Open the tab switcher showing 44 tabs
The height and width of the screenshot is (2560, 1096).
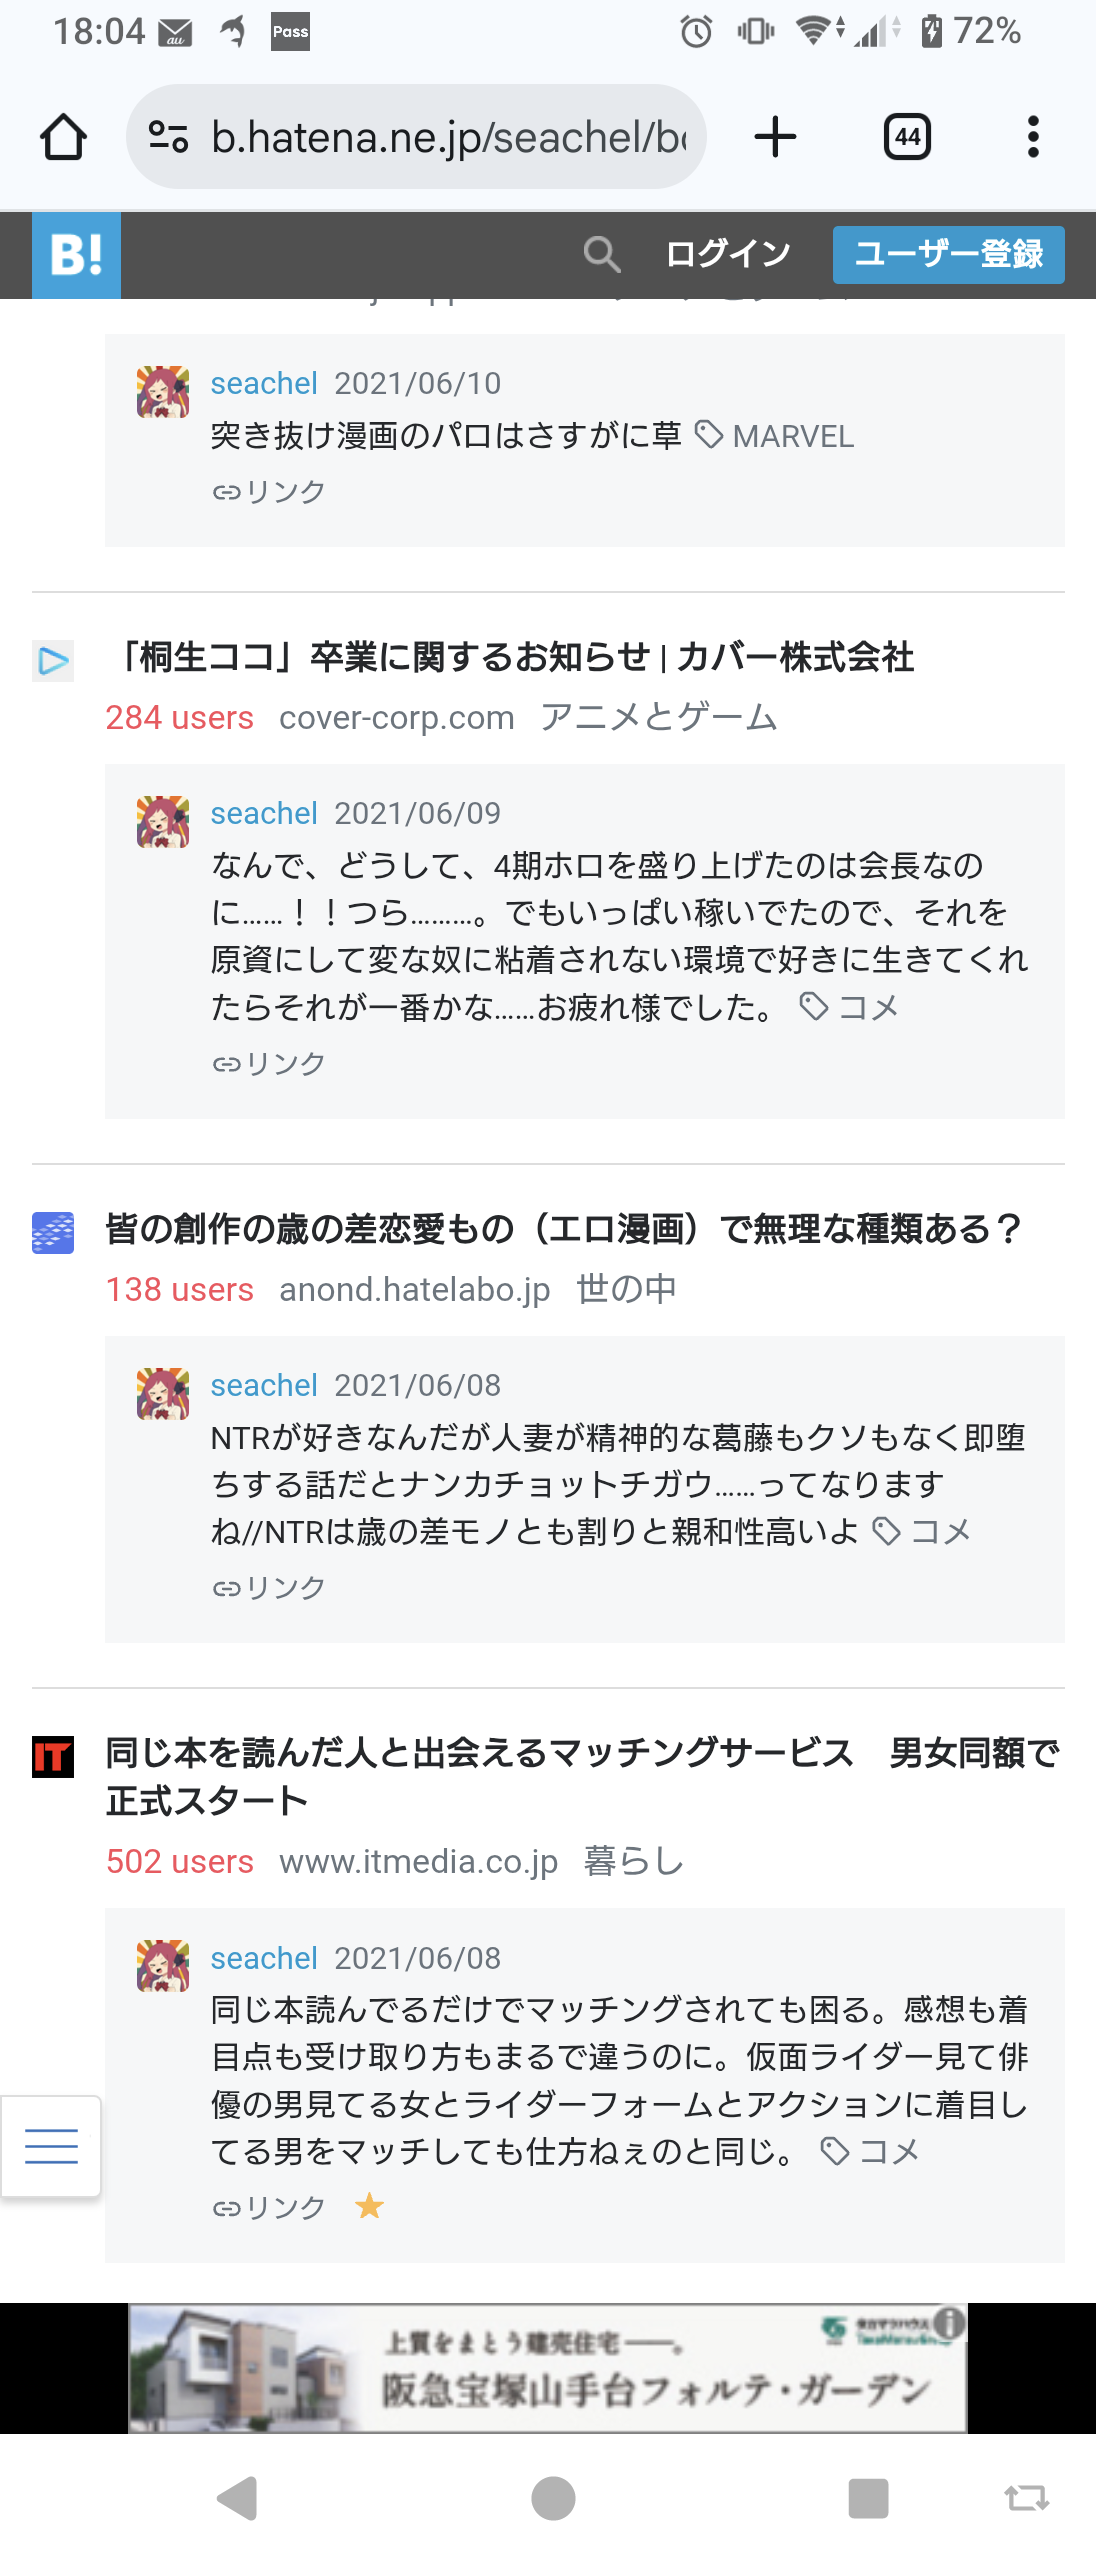[x=907, y=137]
